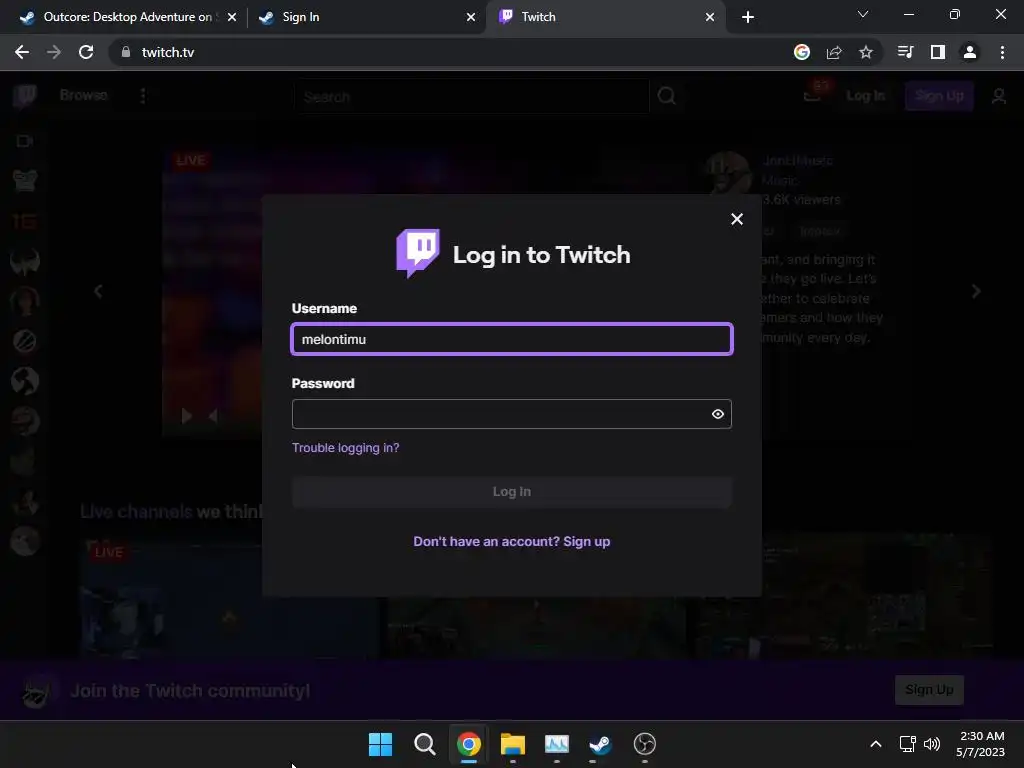
Task: Open the Chrome side panel
Action: click(x=938, y=52)
